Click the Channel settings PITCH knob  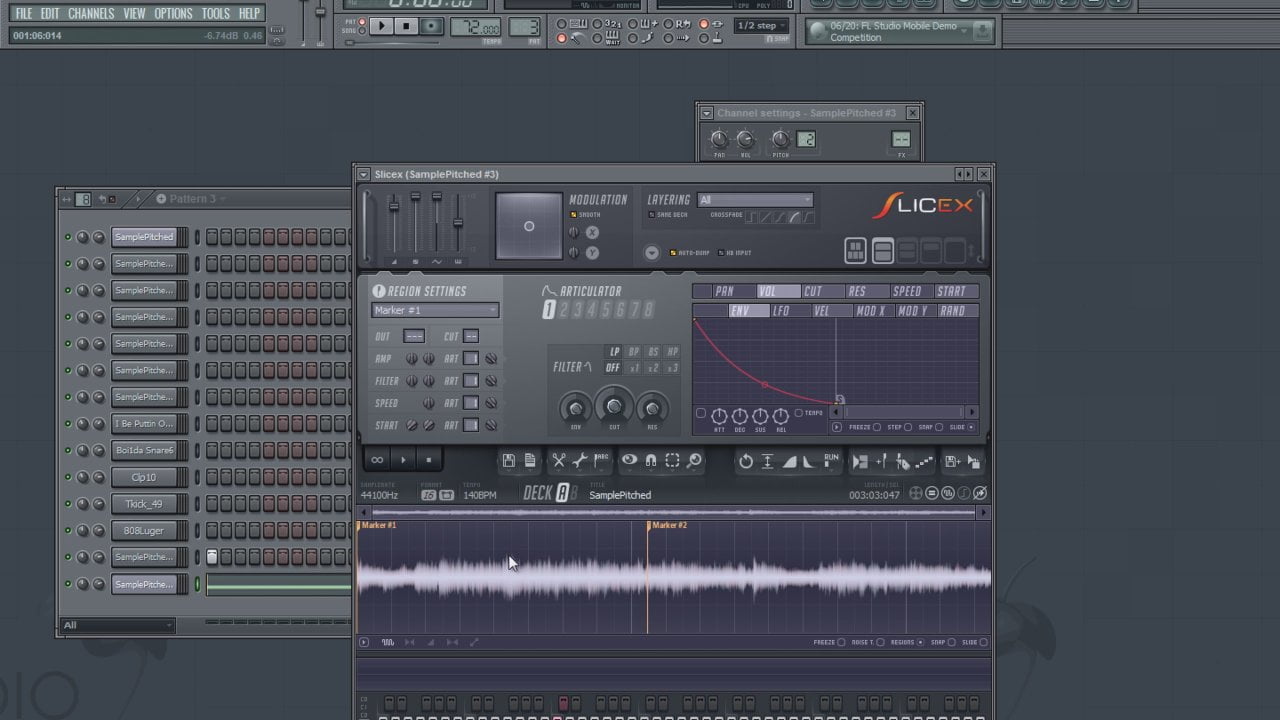coord(780,139)
